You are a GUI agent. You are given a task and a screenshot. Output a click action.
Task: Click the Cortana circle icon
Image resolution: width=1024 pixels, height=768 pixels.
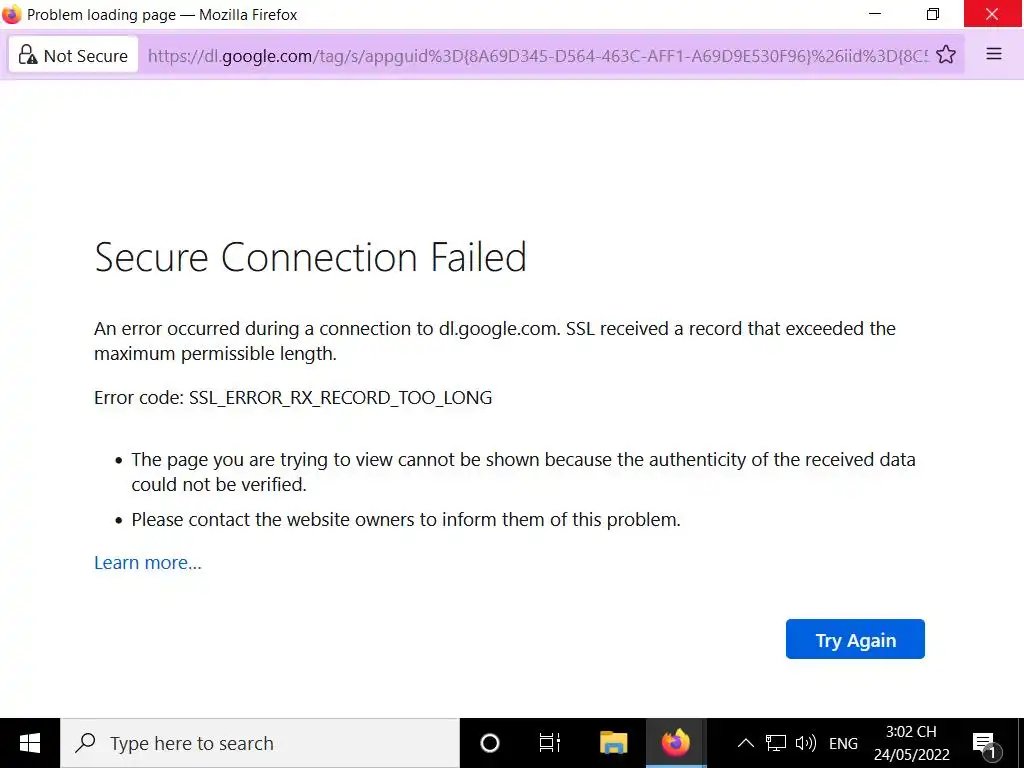[x=490, y=743]
